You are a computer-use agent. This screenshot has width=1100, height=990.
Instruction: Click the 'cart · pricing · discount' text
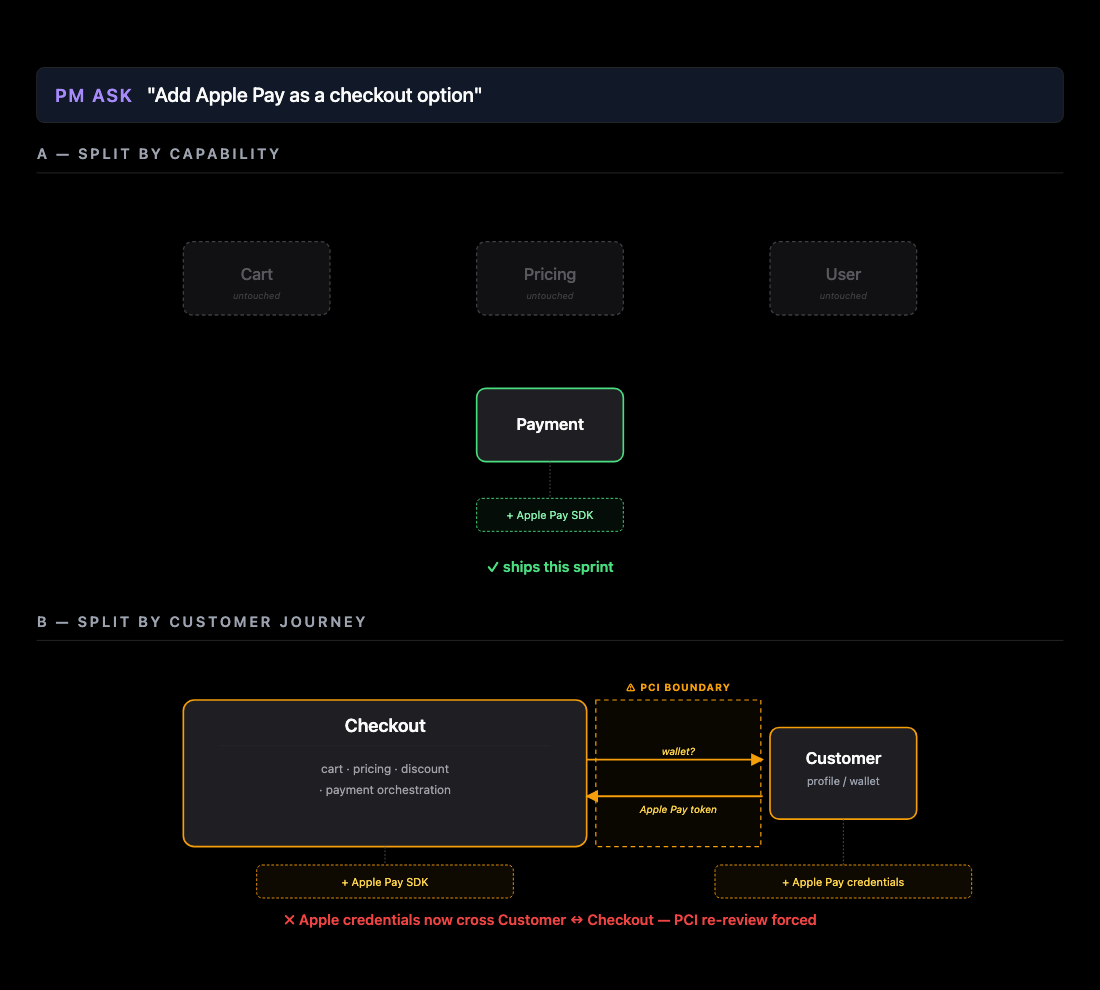click(384, 769)
